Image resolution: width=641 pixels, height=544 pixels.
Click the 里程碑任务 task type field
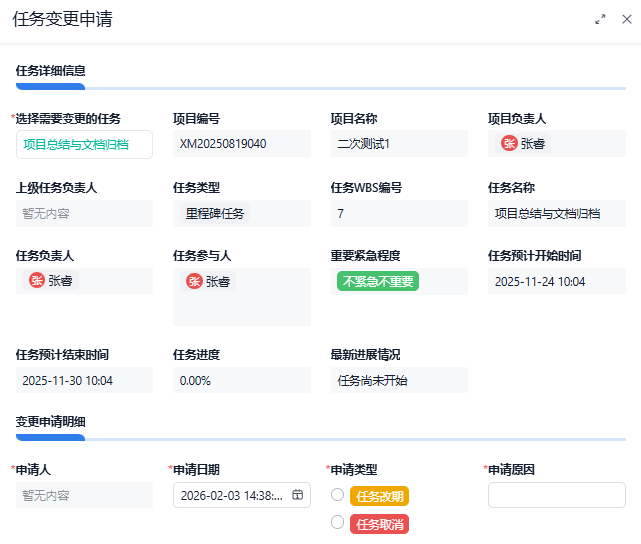215,213
